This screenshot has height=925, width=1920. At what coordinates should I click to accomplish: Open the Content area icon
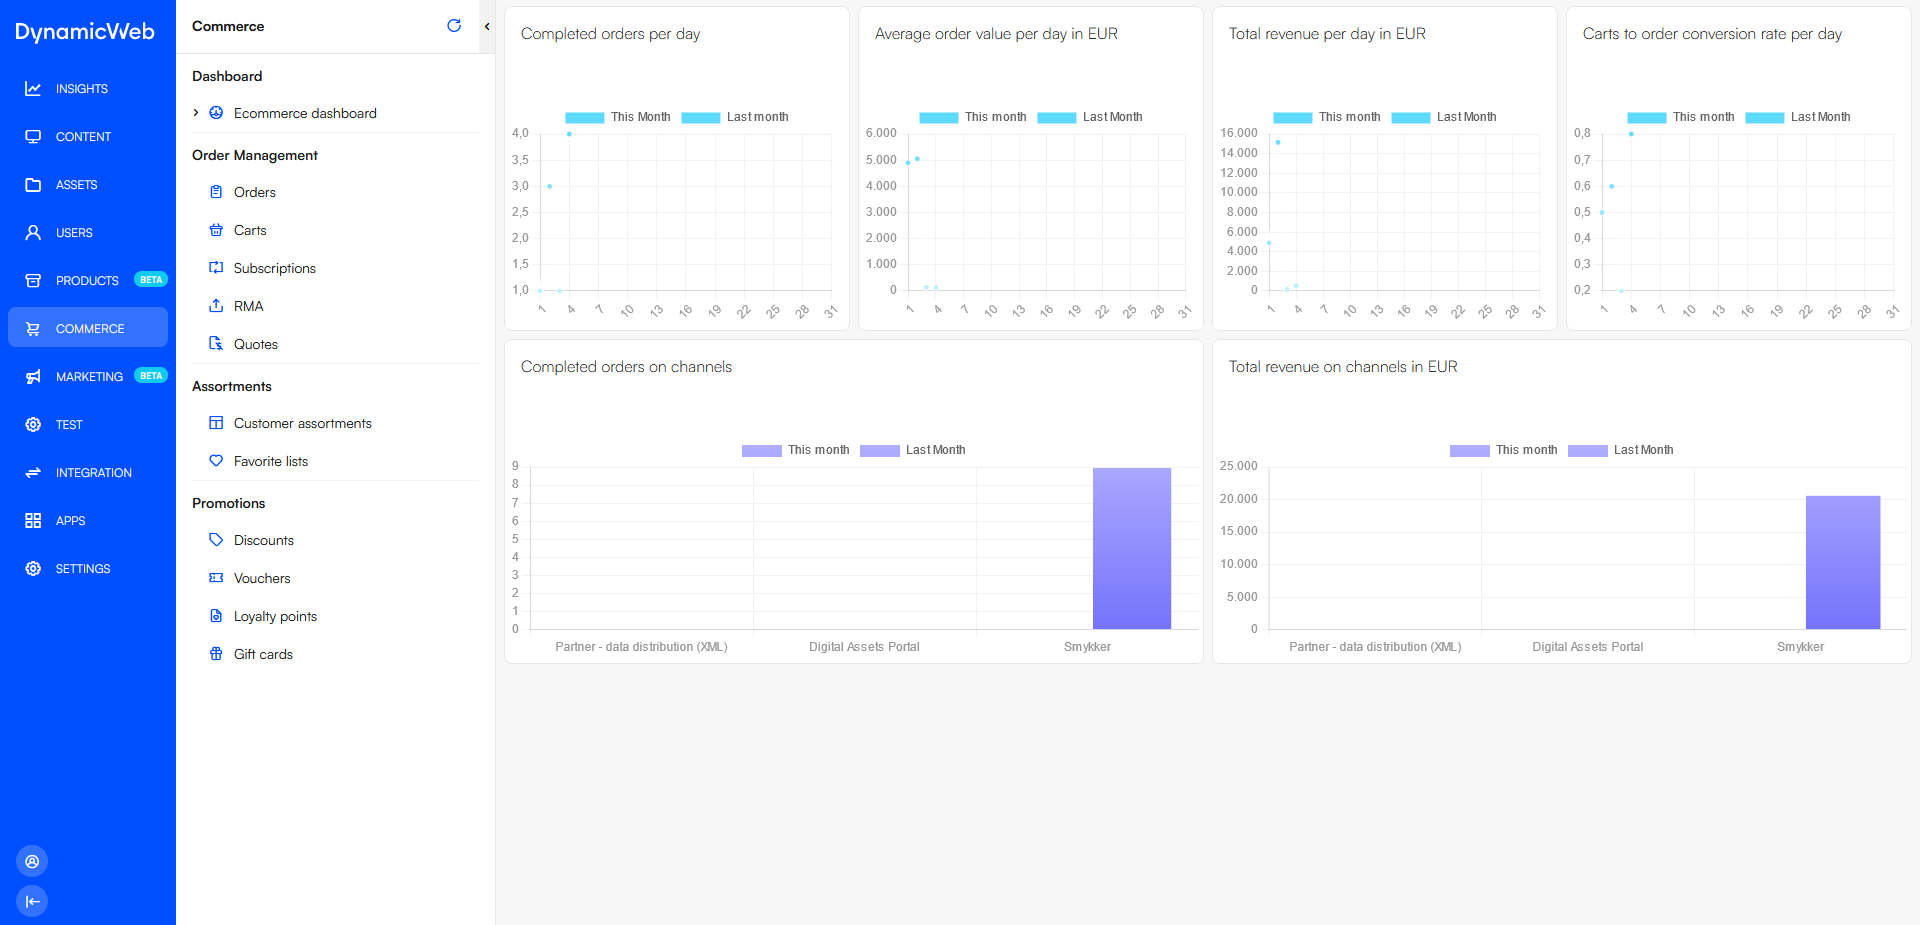(33, 137)
